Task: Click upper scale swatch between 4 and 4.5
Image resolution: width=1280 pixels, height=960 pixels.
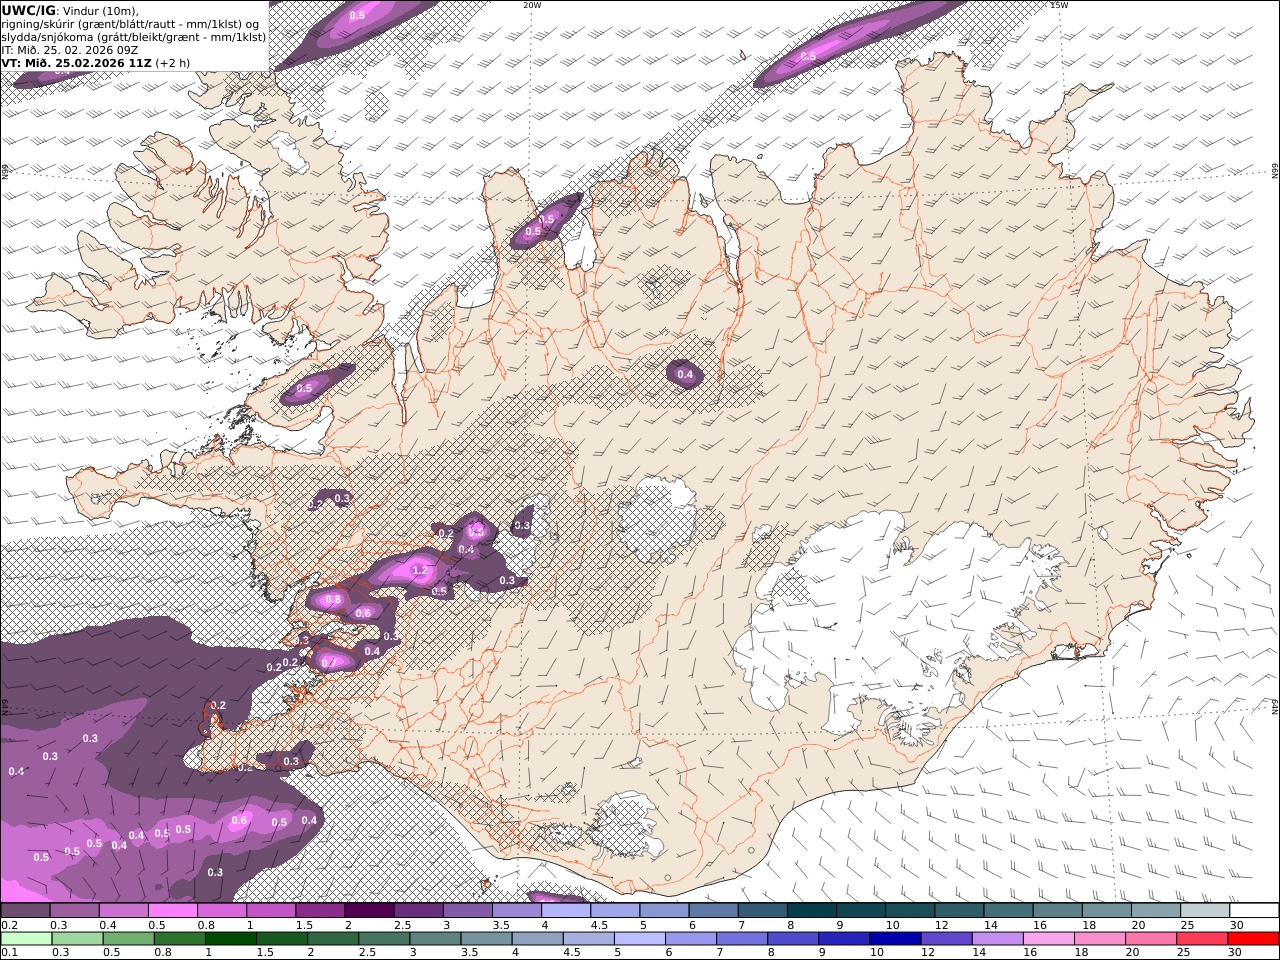Action: point(566,911)
